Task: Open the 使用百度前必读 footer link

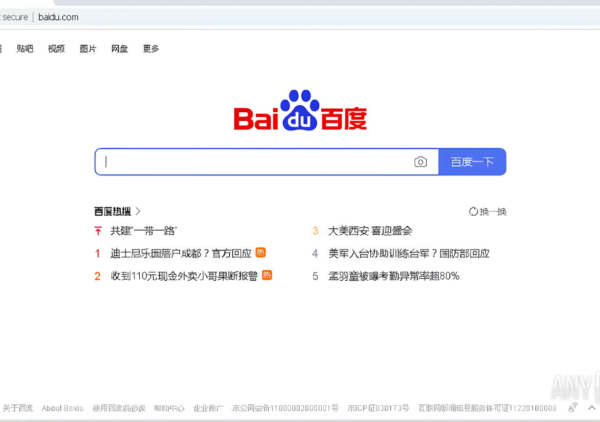Action: tap(119, 408)
